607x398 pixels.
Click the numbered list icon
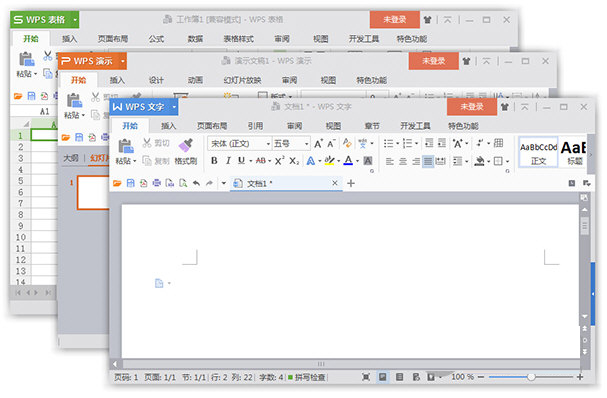click(x=407, y=144)
